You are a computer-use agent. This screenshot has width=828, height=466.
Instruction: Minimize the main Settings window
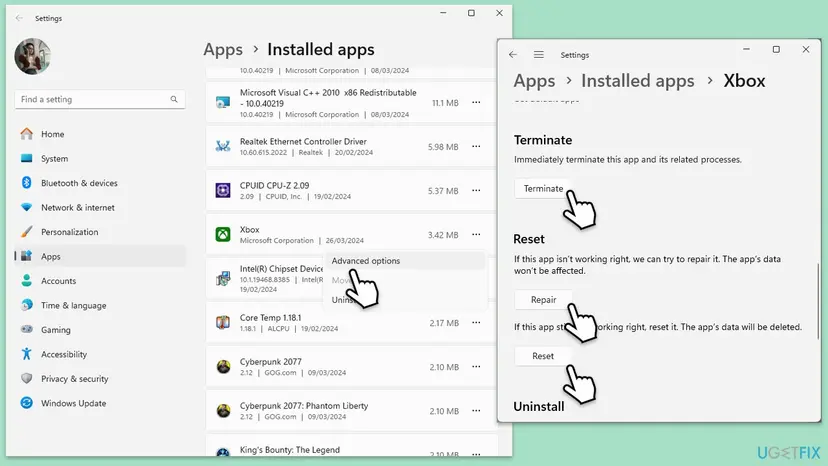tap(443, 13)
